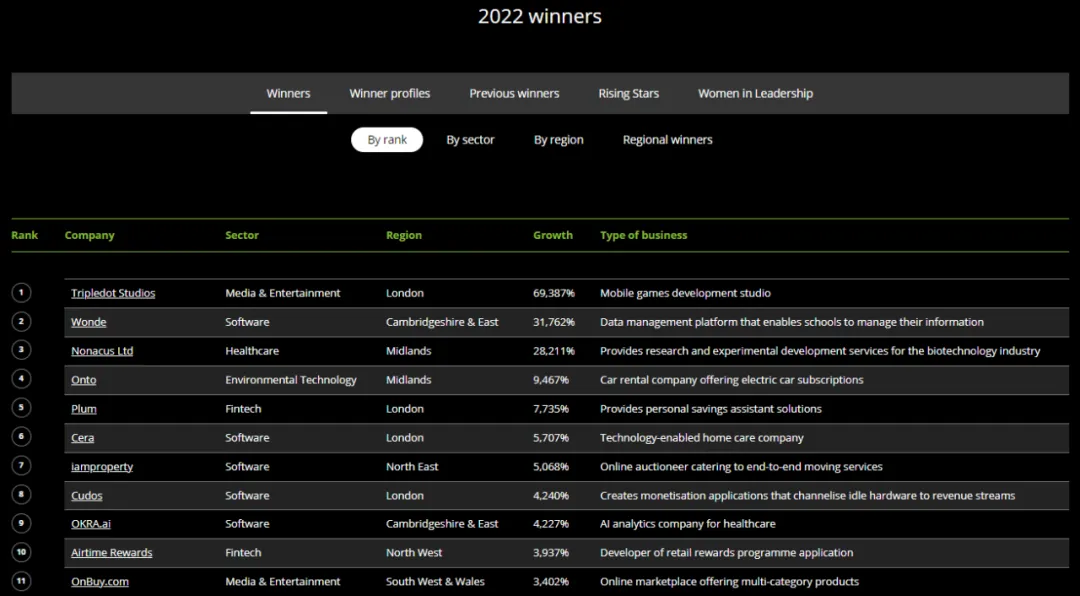Filter winners By region

tap(558, 140)
